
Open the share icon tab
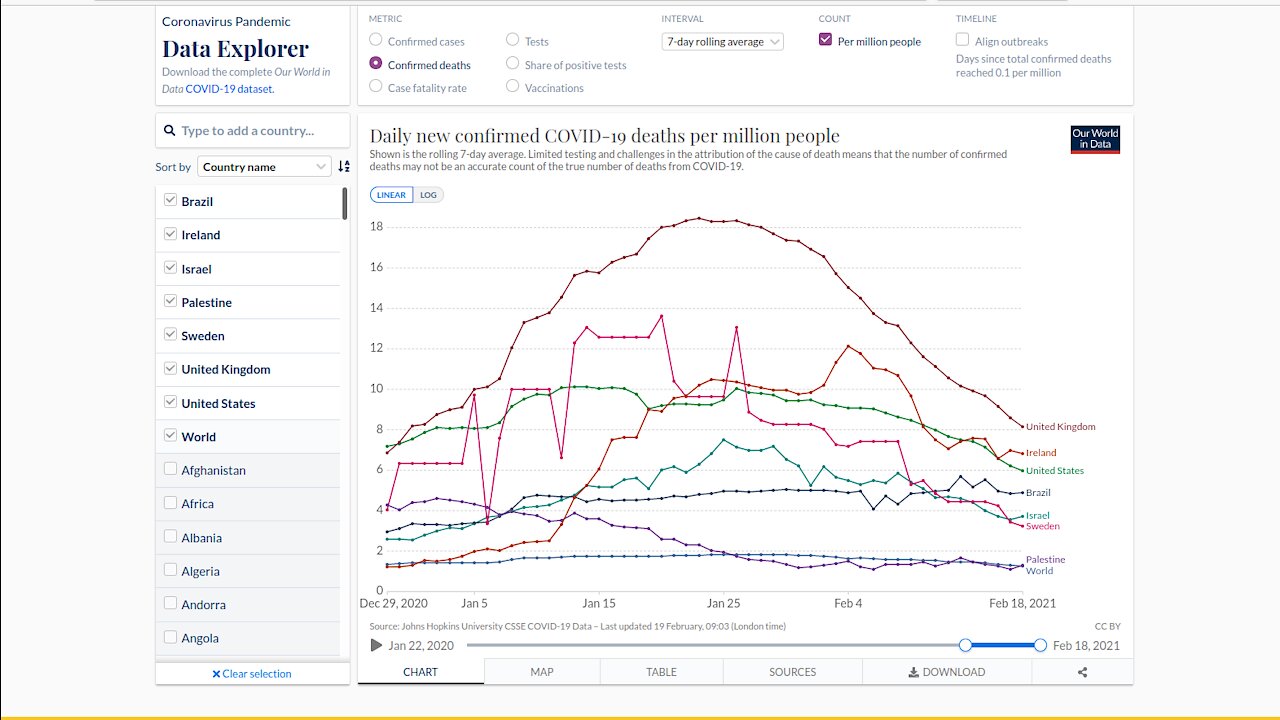click(1082, 672)
